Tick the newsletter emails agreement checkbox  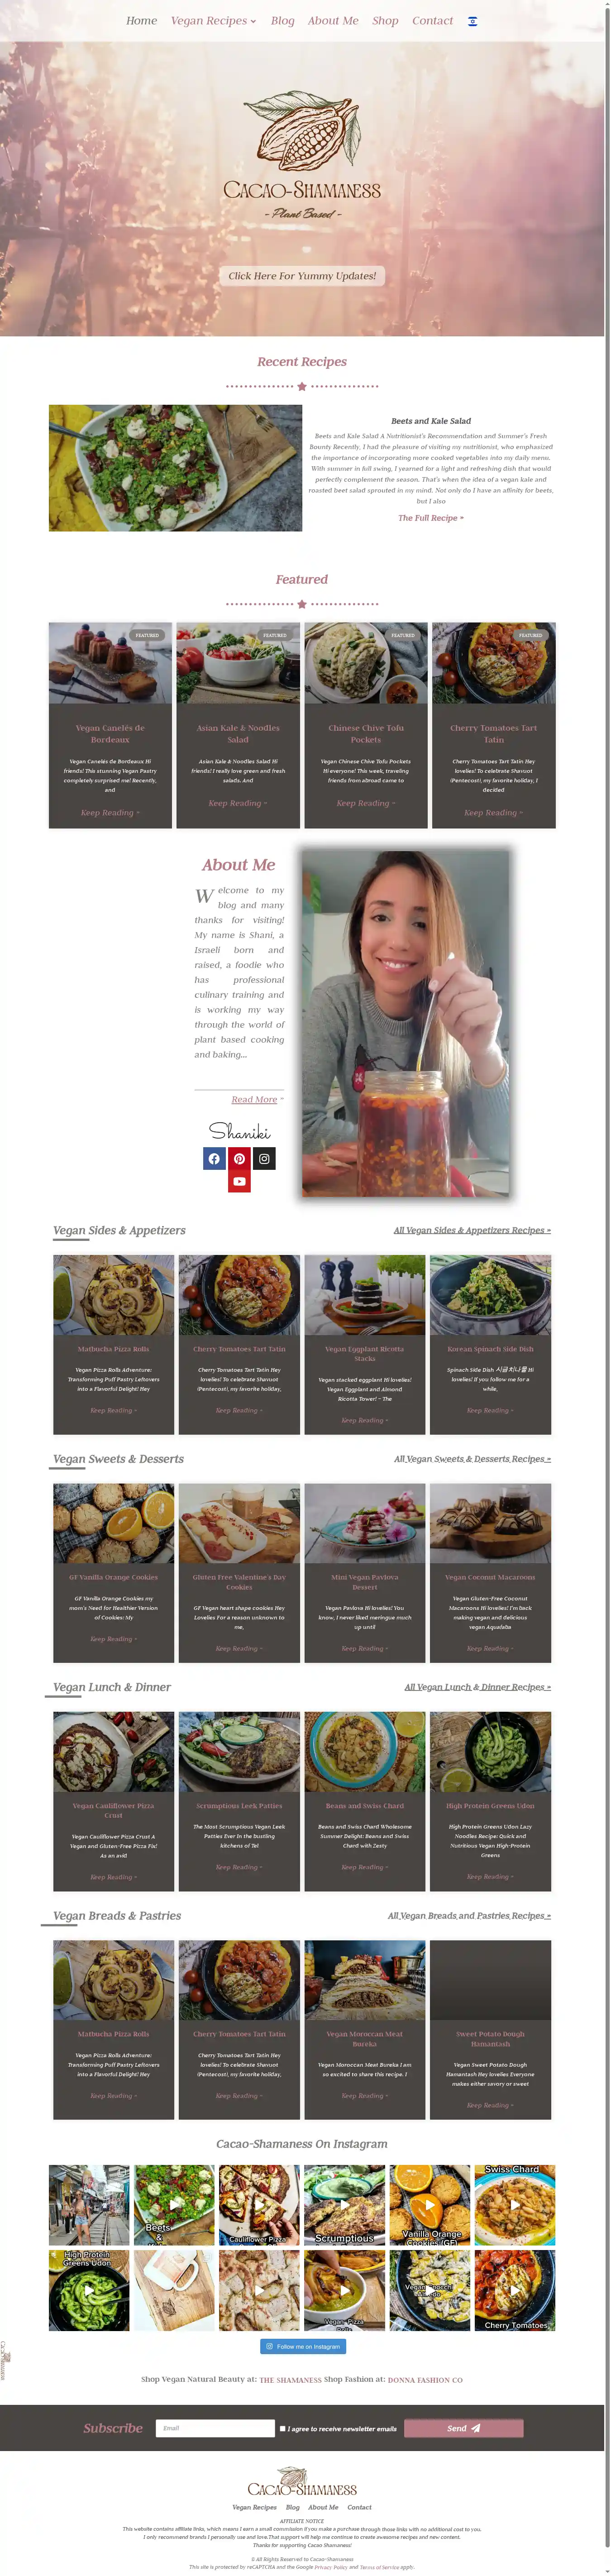coord(283,2428)
